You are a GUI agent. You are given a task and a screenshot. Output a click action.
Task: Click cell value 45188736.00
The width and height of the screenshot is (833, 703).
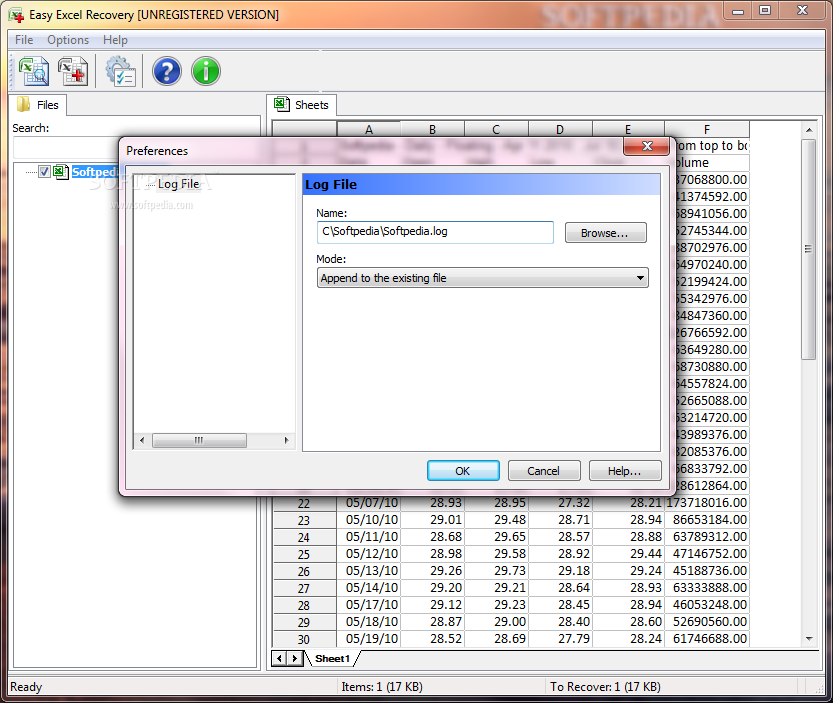[707, 571]
